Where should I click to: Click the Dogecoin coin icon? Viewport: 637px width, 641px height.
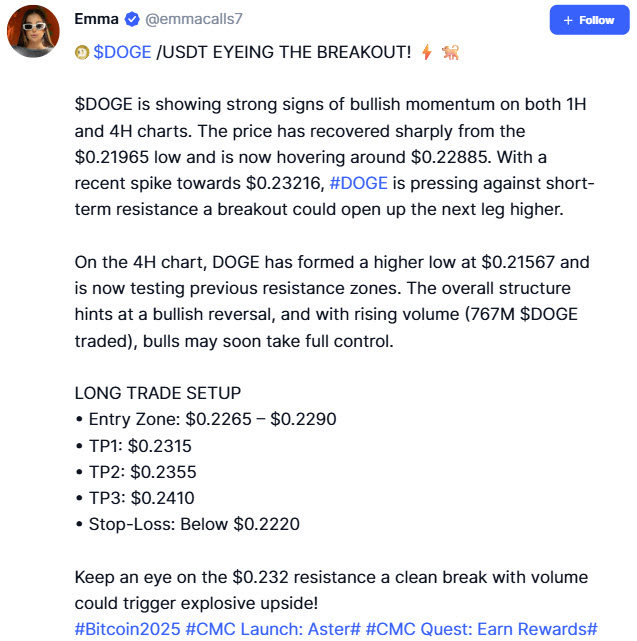(82, 53)
